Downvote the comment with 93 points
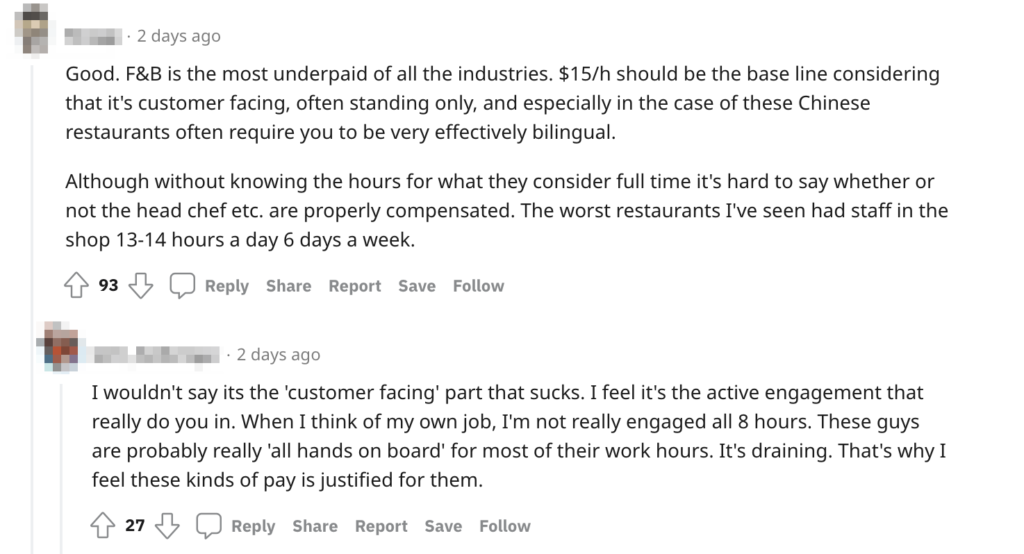Screen dimensions: 1024x554 coord(142,286)
